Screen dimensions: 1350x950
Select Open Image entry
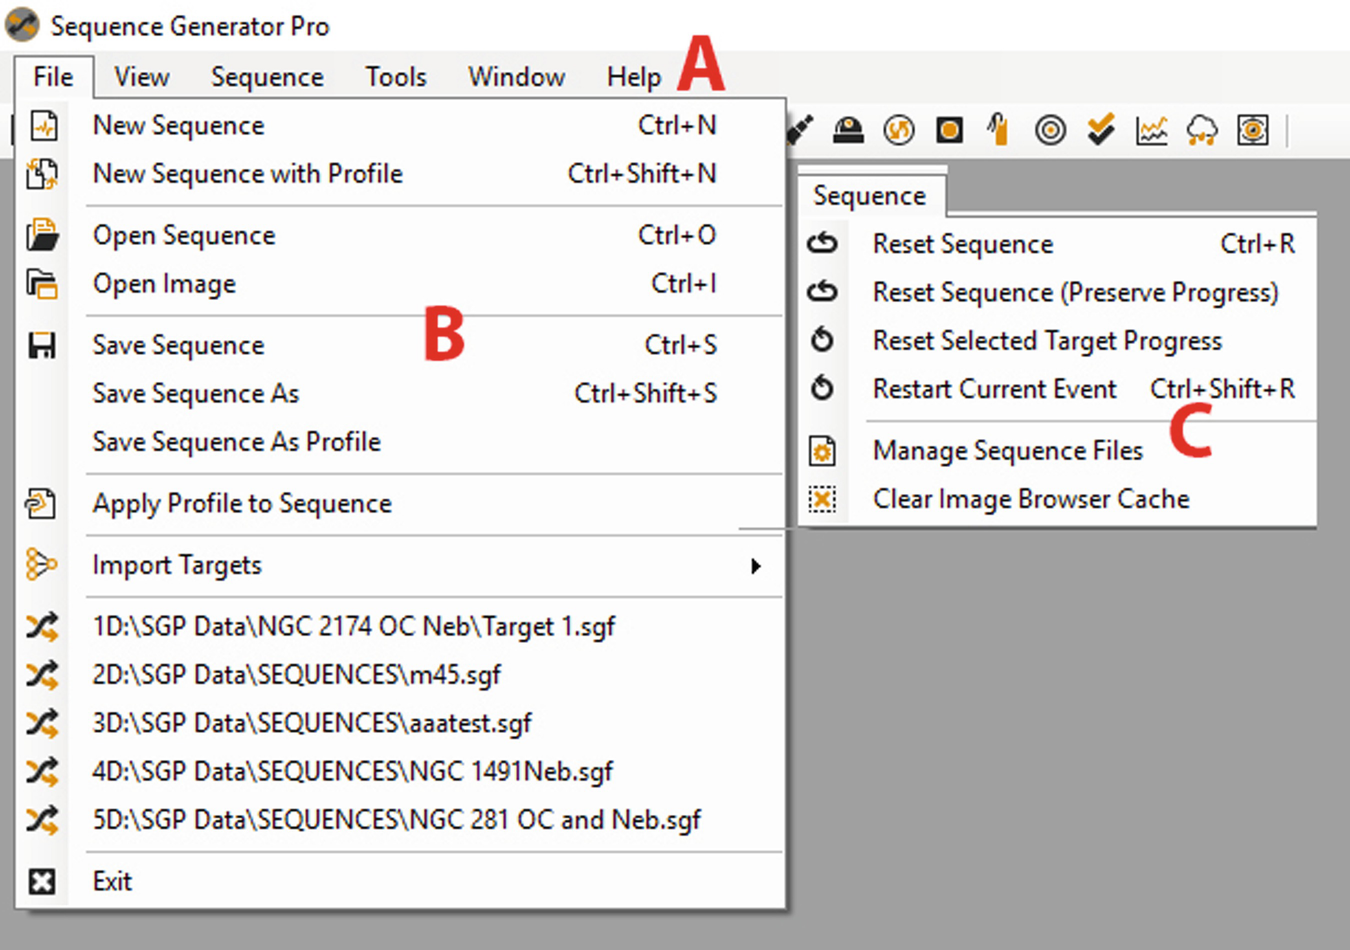pos(400,284)
